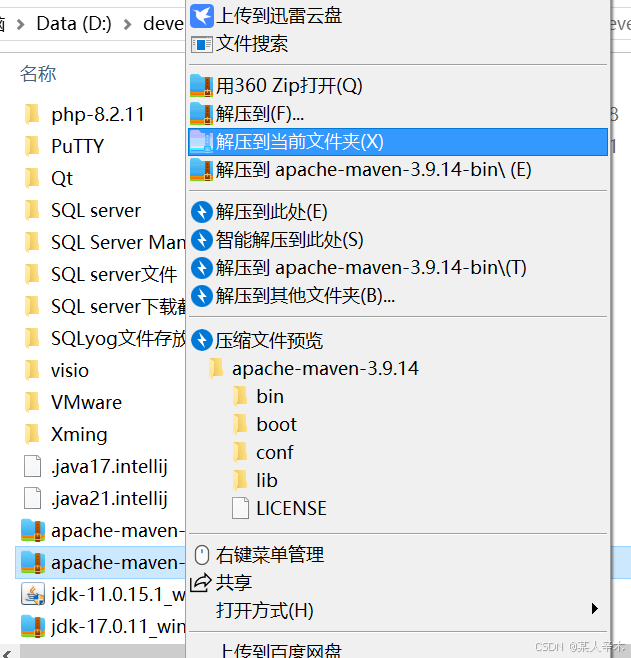Viewport: 631px width, 658px height.
Task: Click the visio folder icon
Action: click(32, 371)
